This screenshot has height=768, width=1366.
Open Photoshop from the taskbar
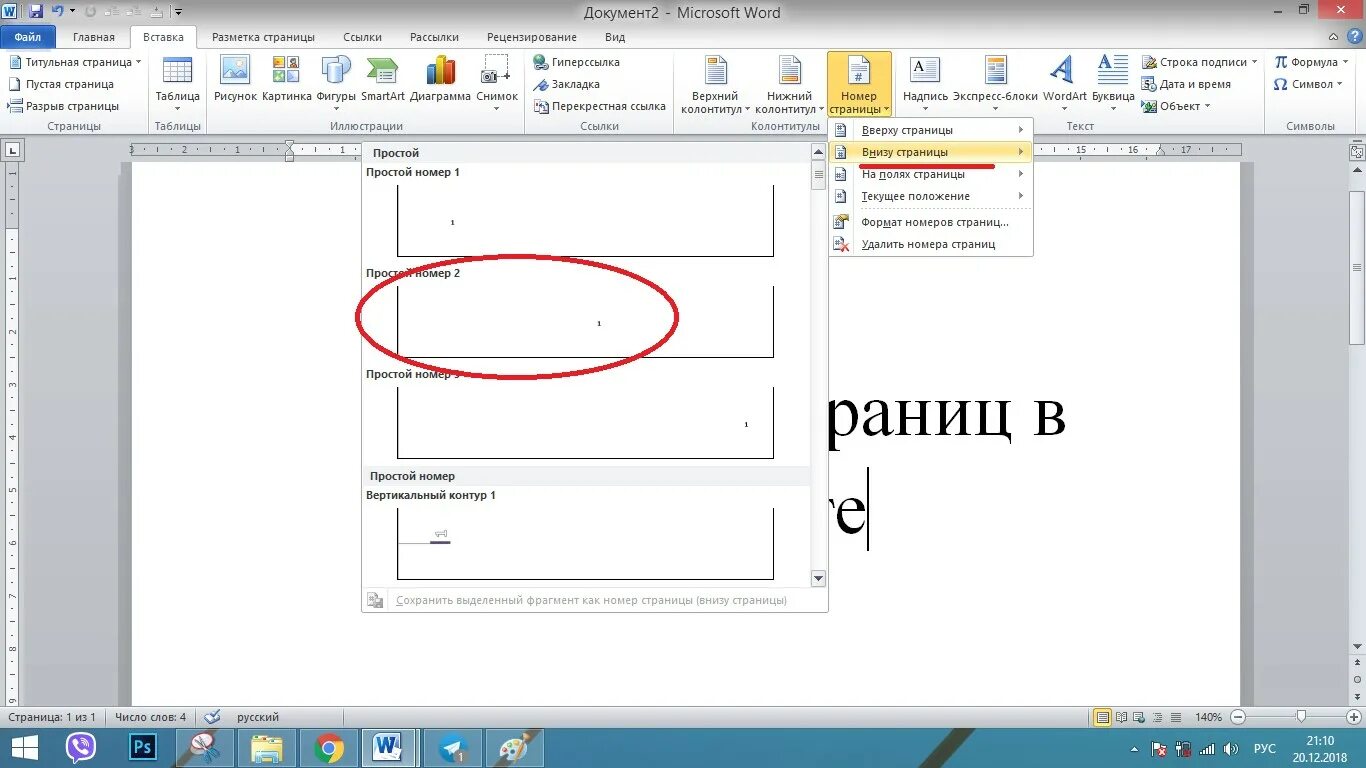144,748
